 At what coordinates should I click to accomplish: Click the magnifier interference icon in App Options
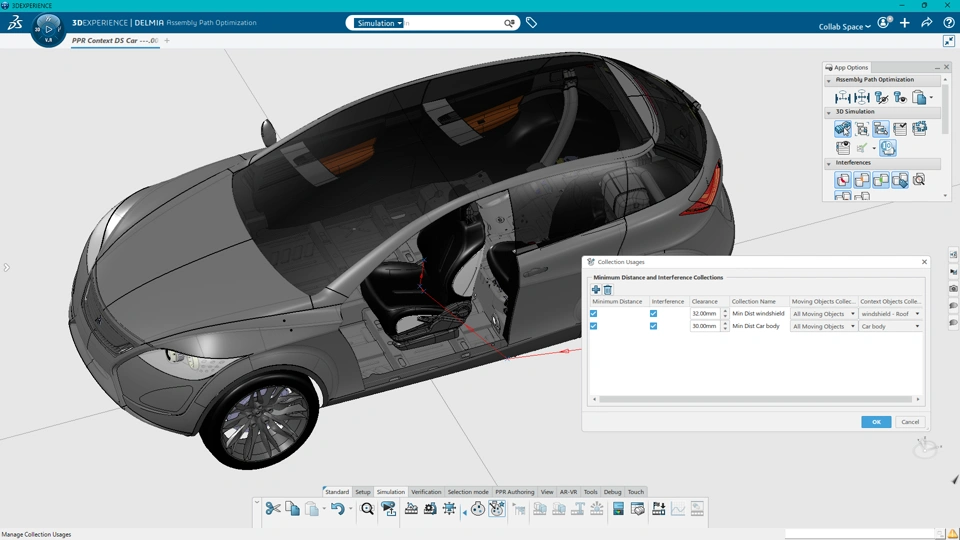click(x=919, y=180)
